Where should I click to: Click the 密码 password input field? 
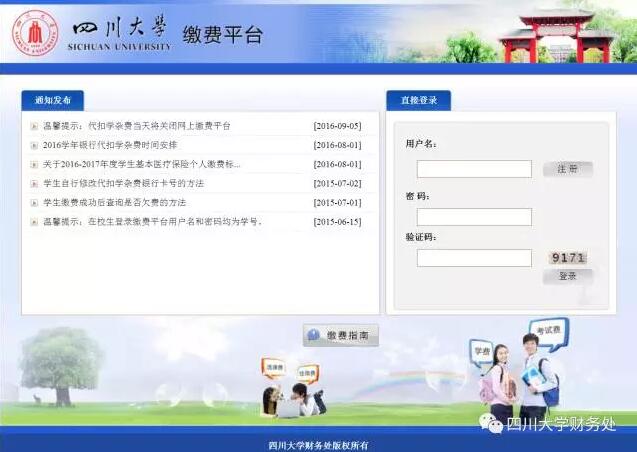474,217
